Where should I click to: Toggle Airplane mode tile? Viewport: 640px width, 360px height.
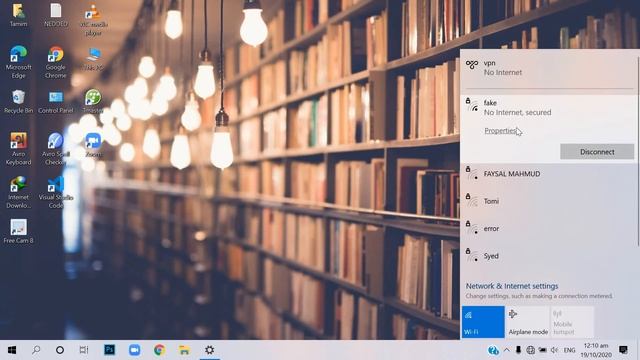pos(528,322)
